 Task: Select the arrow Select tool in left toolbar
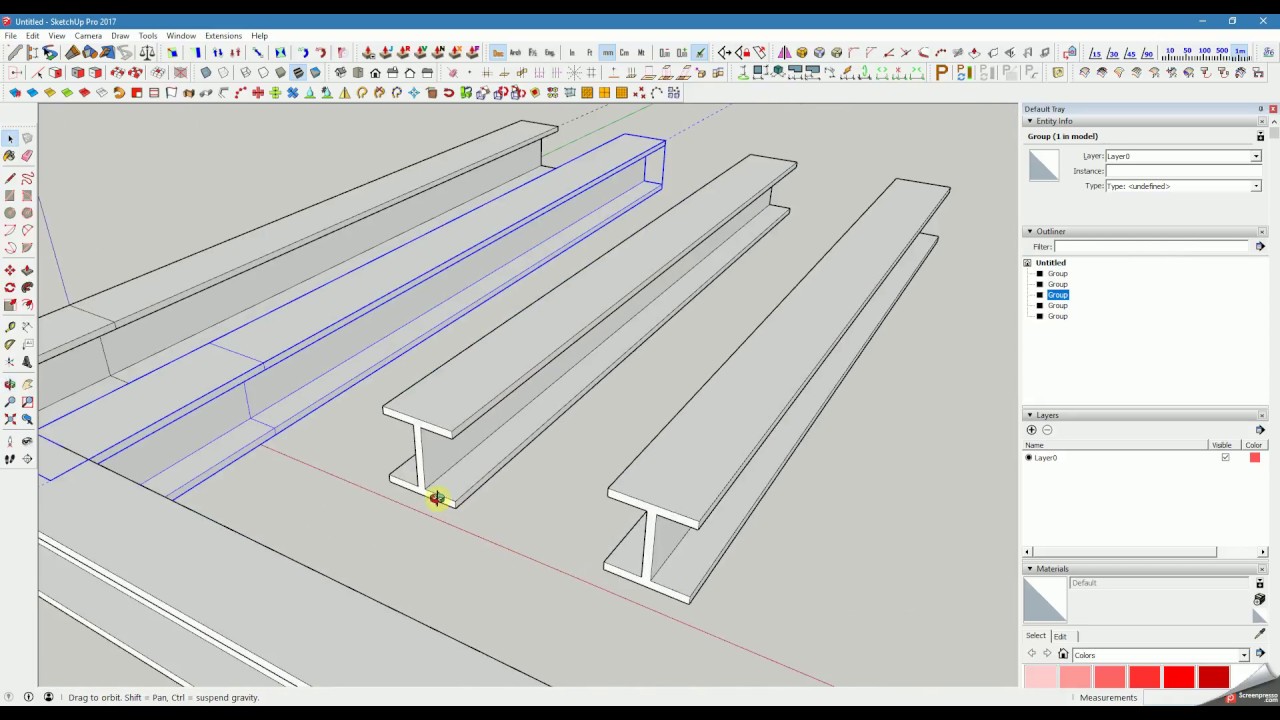tap(10, 138)
